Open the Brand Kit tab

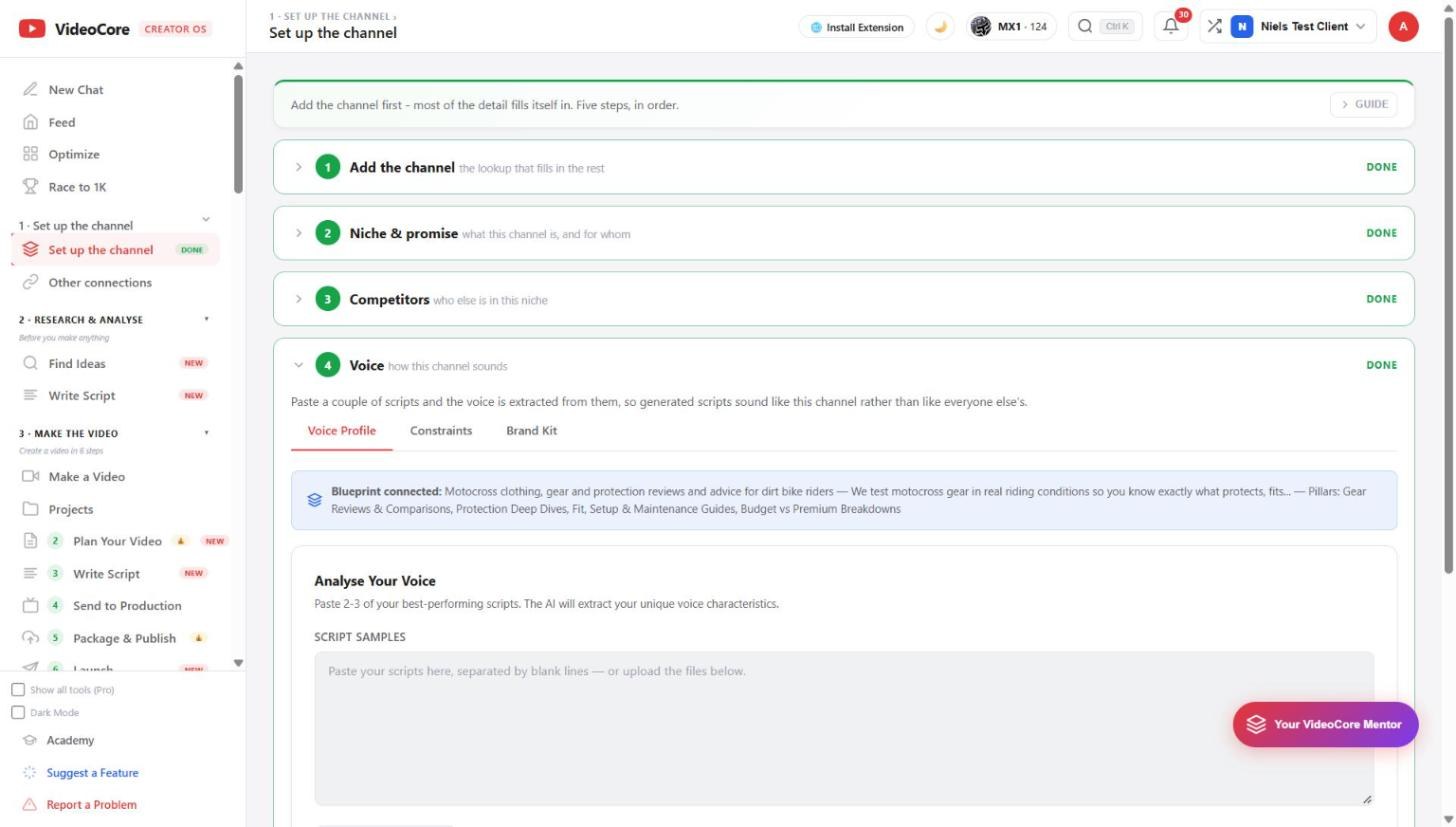pos(531,431)
